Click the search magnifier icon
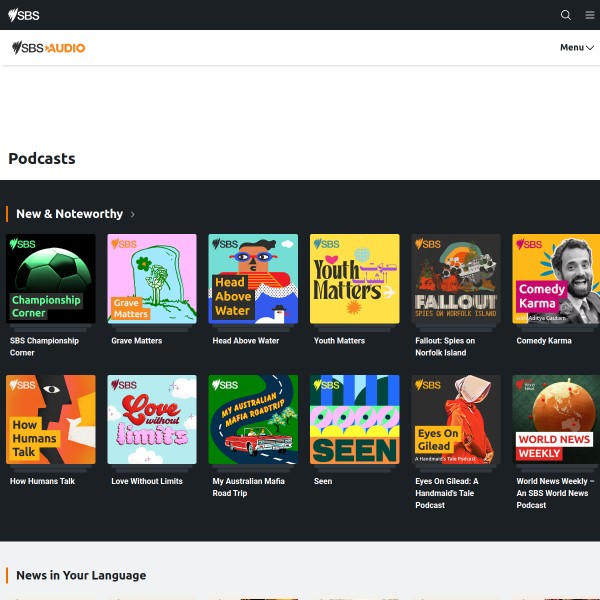 tap(566, 15)
